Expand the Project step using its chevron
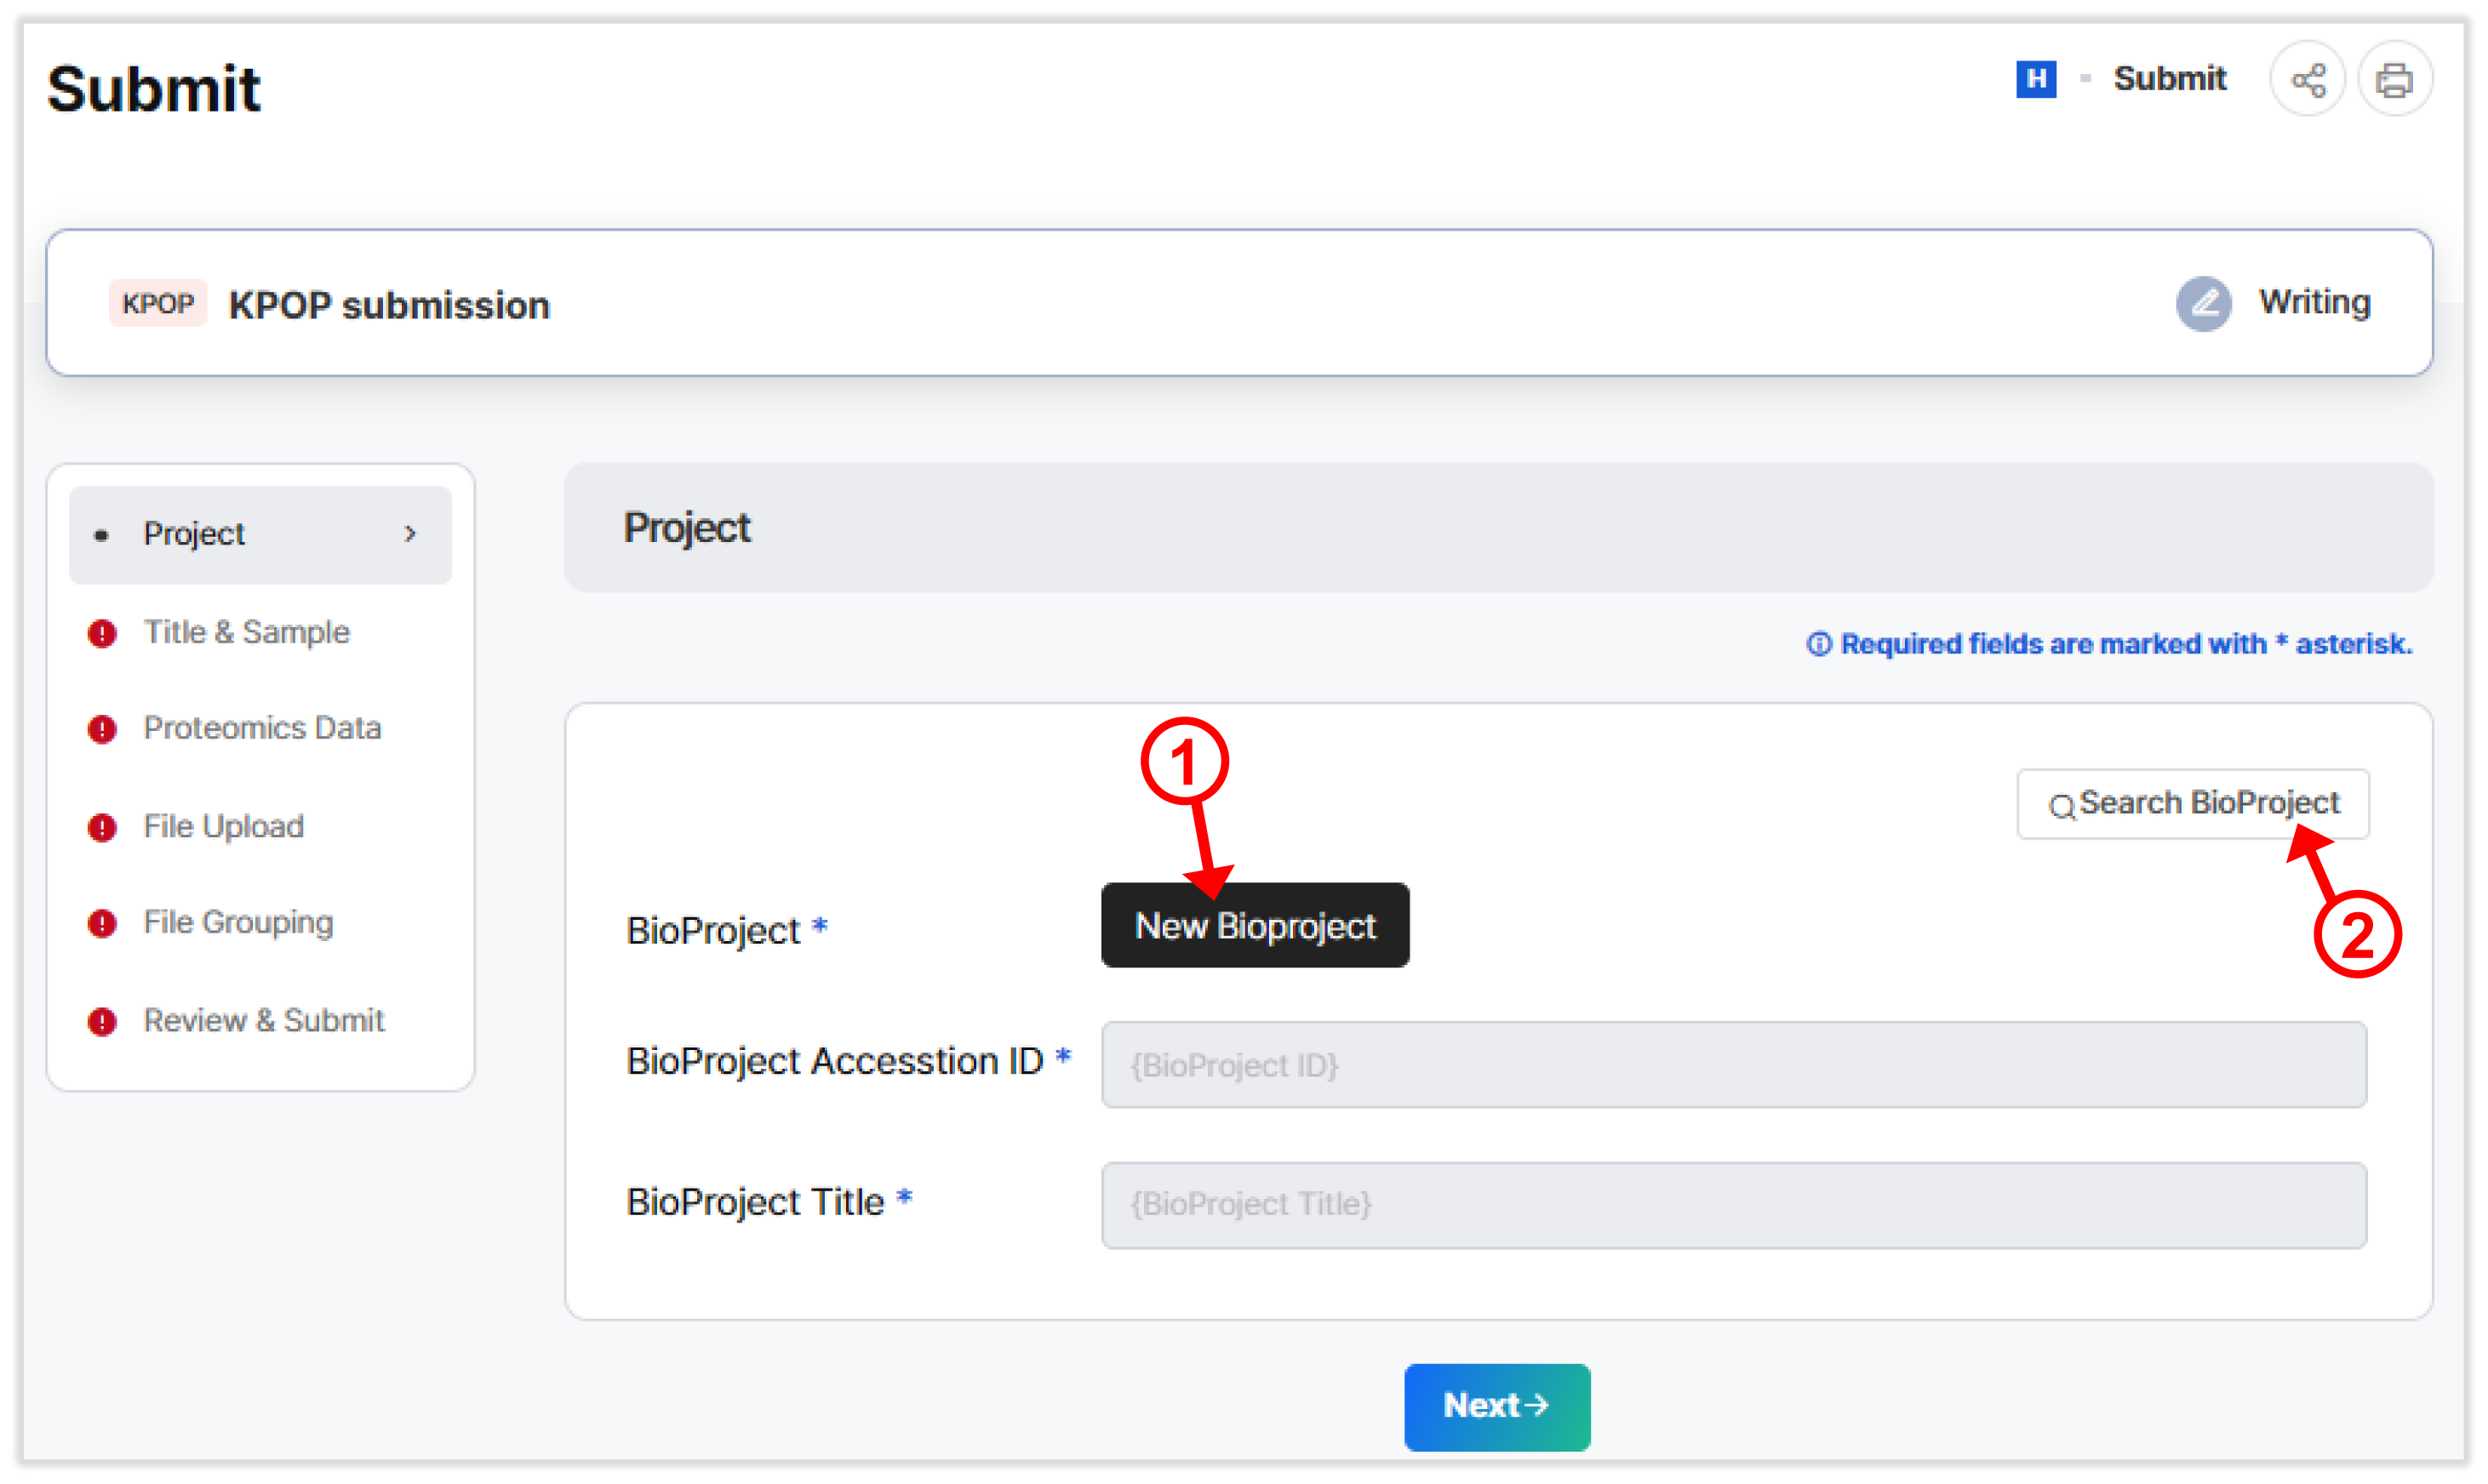 click(410, 534)
